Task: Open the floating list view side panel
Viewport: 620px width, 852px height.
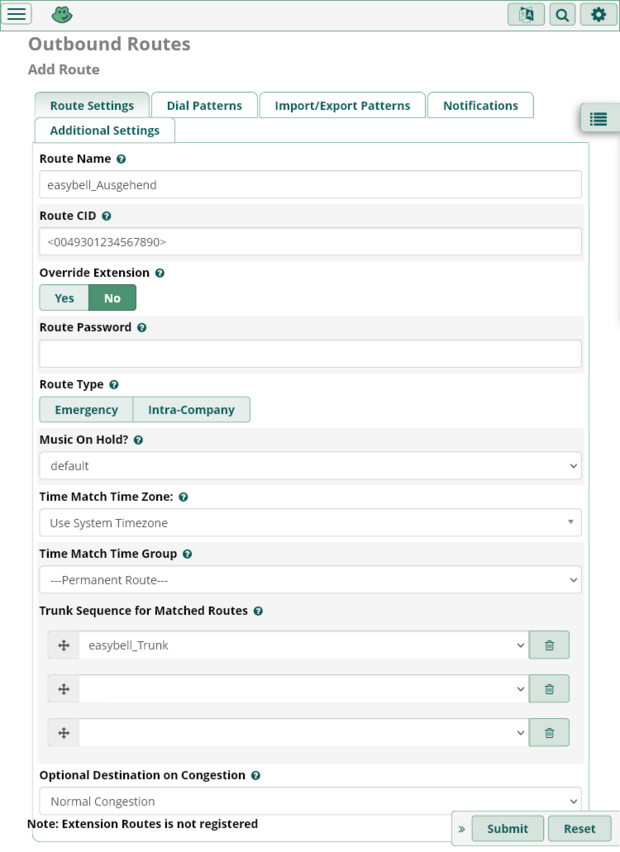Action: pos(598,119)
